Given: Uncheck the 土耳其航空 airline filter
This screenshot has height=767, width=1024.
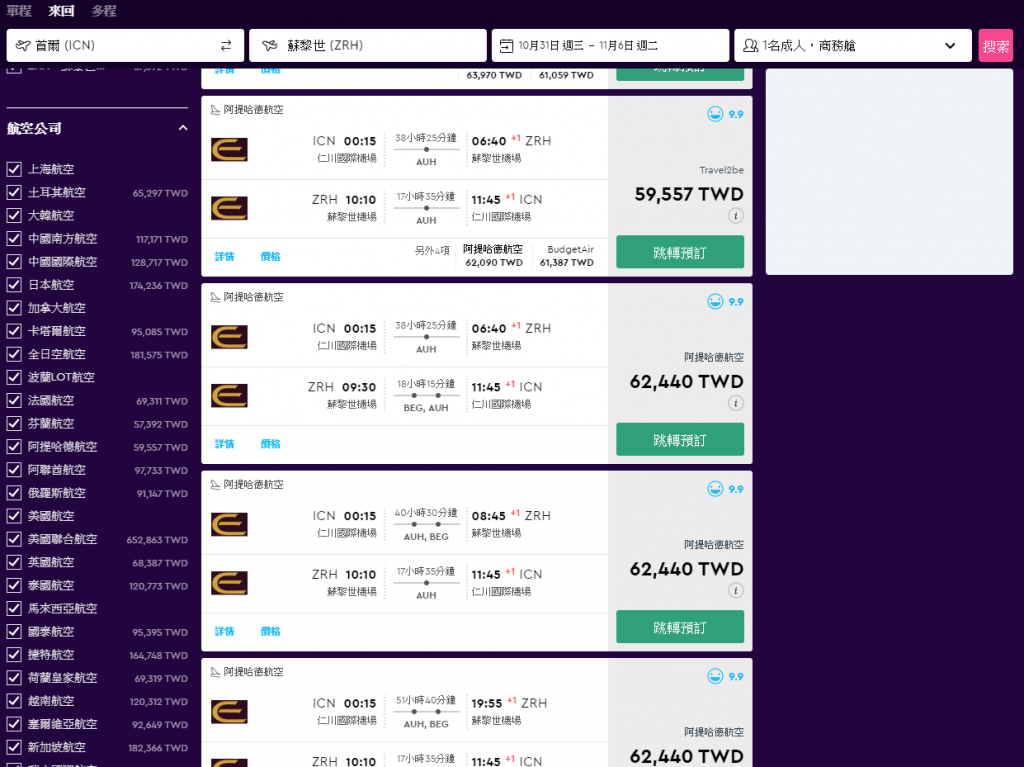Looking at the screenshot, I should click(14, 193).
